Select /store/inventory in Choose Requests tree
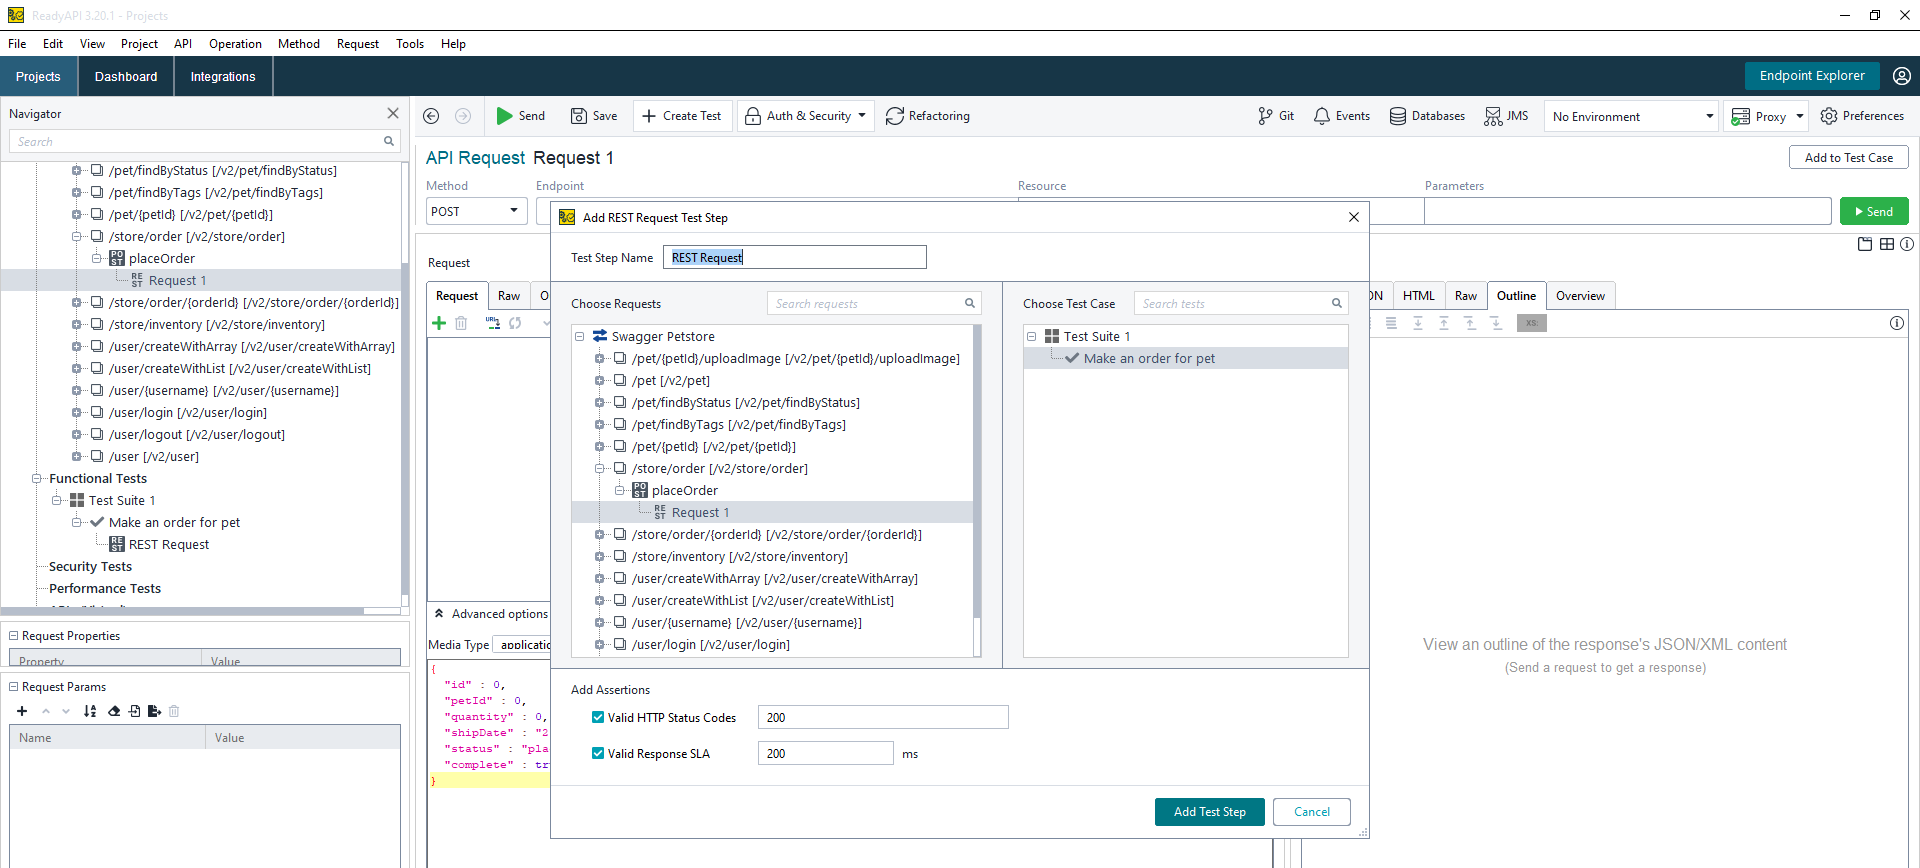 coord(739,557)
